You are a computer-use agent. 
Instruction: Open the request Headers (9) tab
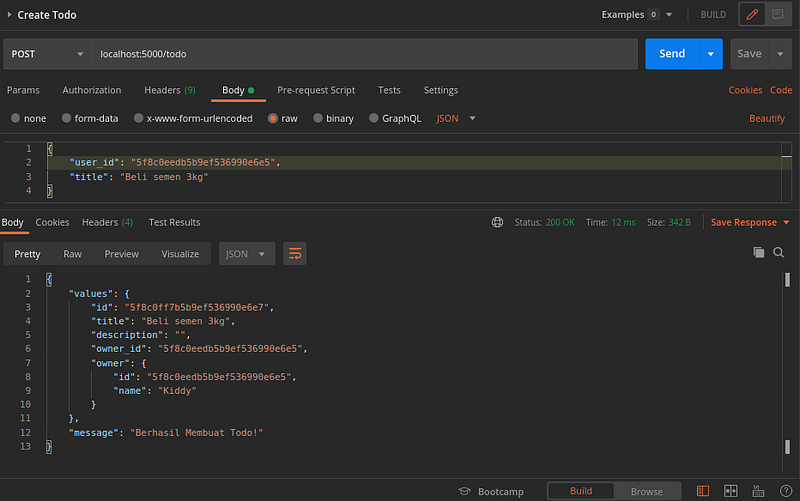pos(170,90)
